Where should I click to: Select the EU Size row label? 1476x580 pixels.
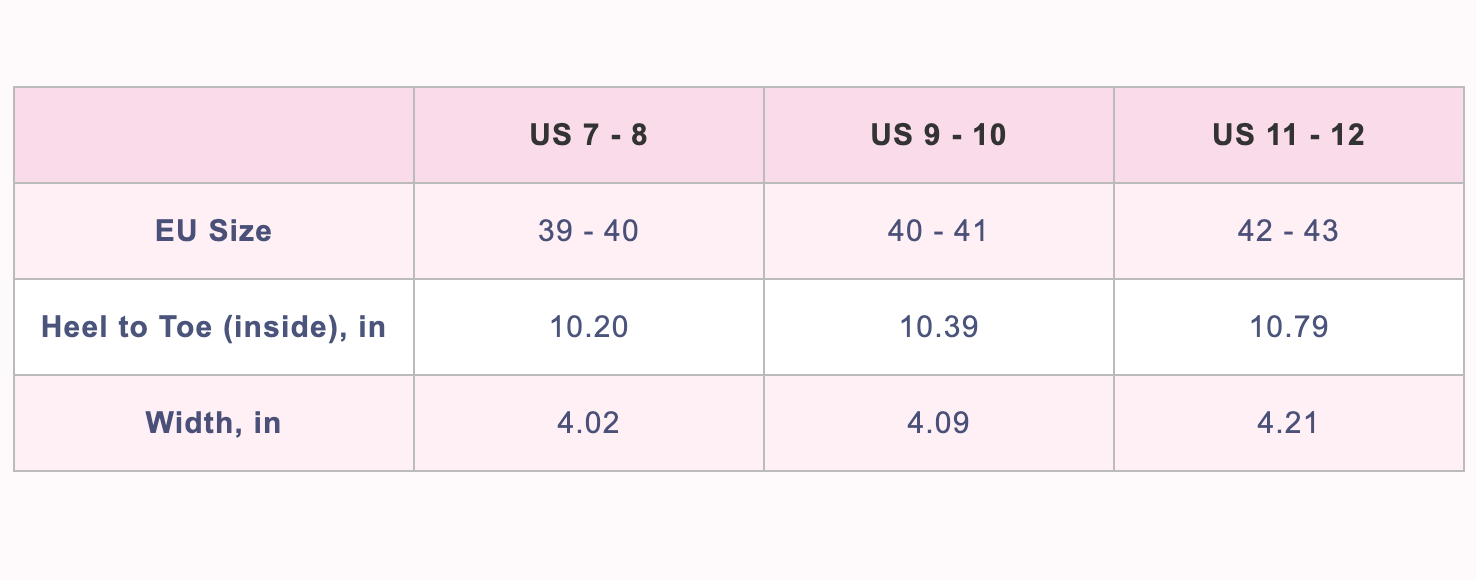tap(214, 231)
